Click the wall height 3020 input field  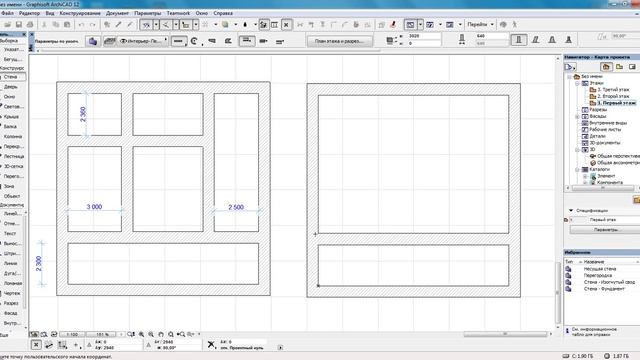coord(424,36)
